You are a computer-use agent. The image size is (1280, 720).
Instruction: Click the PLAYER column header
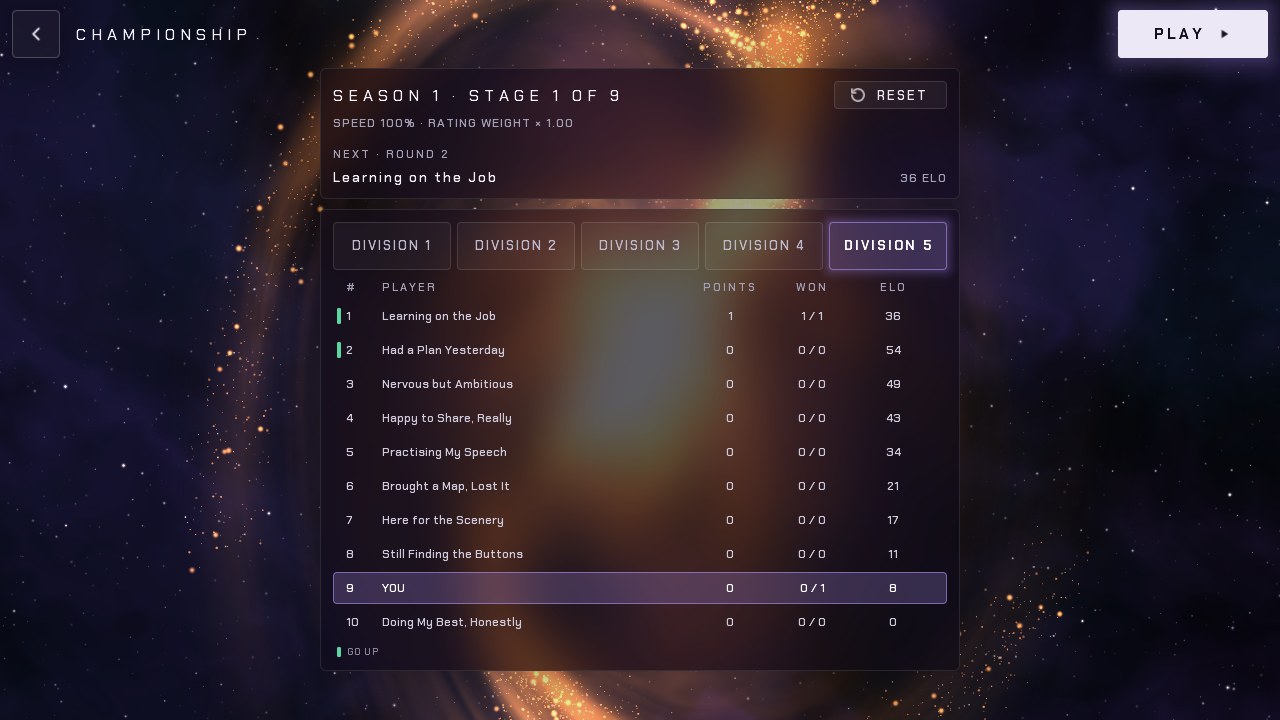pos(409,287)
